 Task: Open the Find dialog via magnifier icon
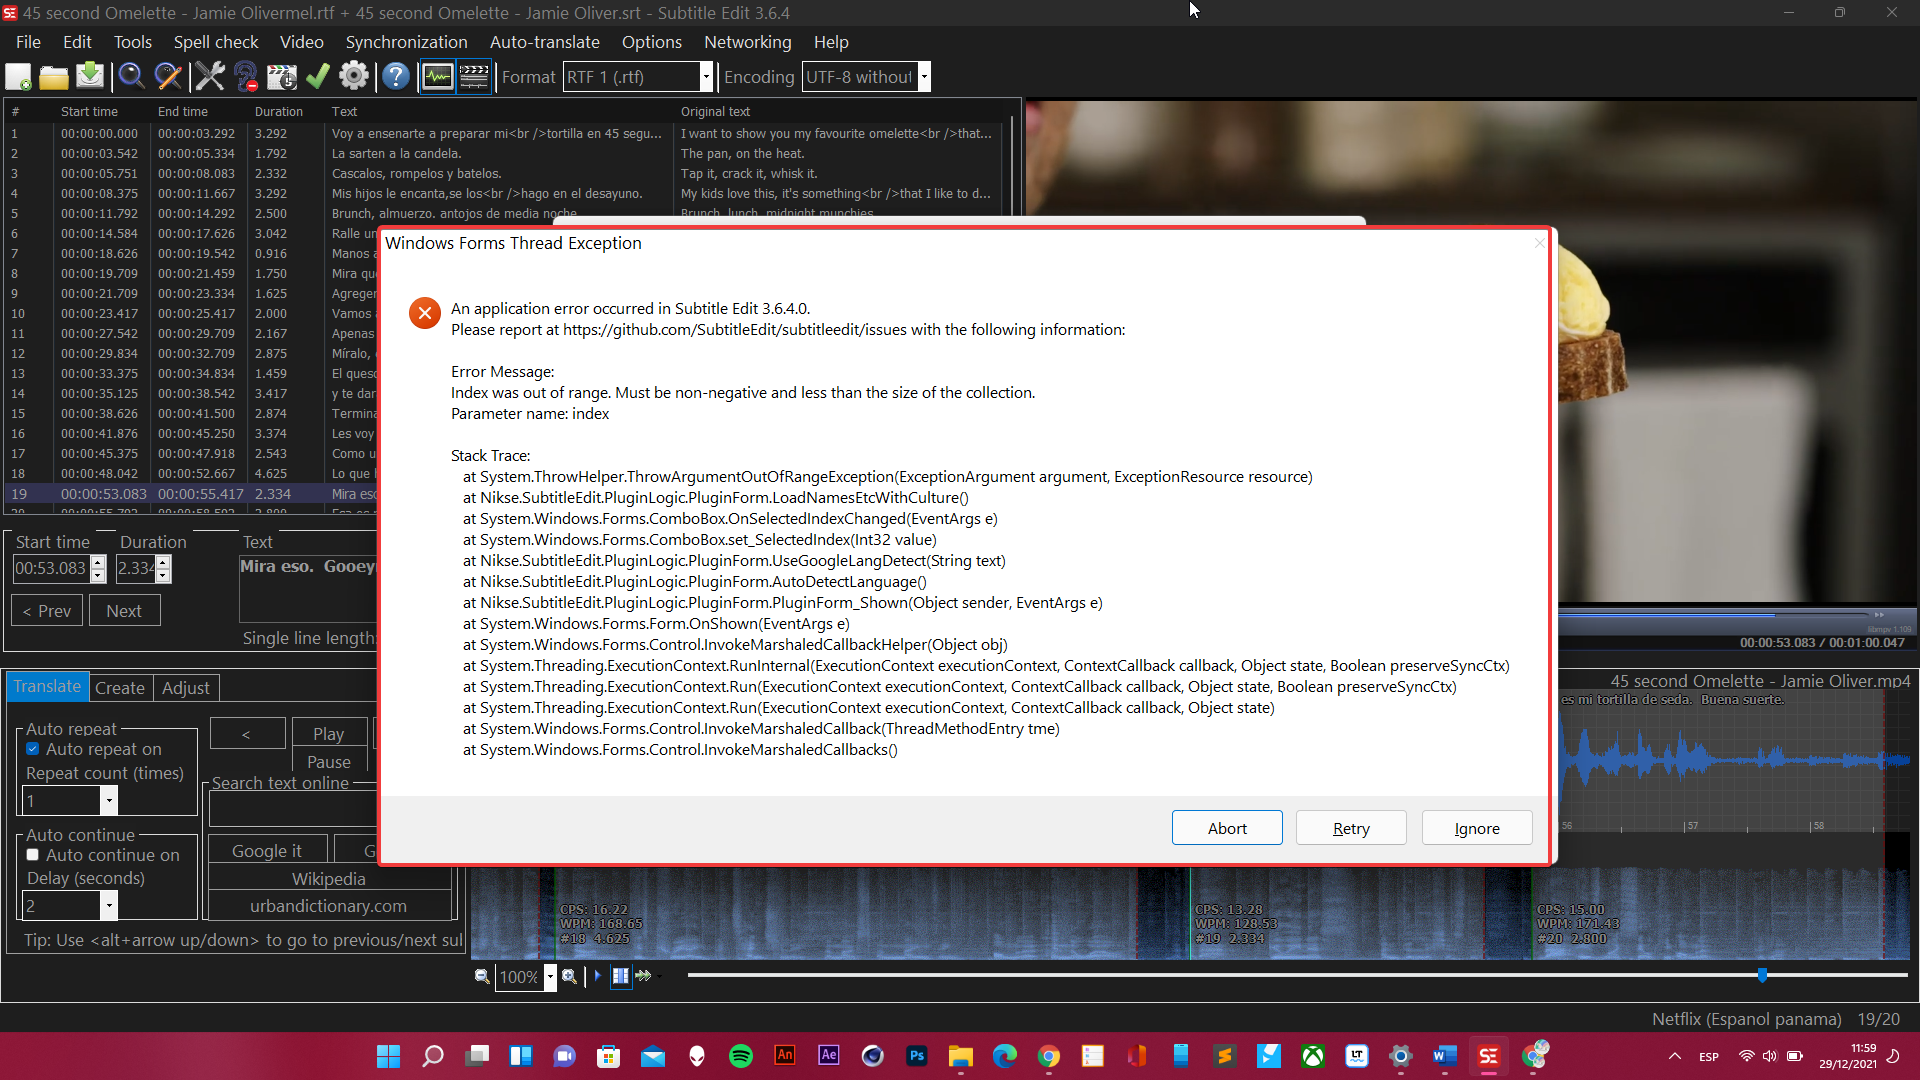click(x=131, y=76)
